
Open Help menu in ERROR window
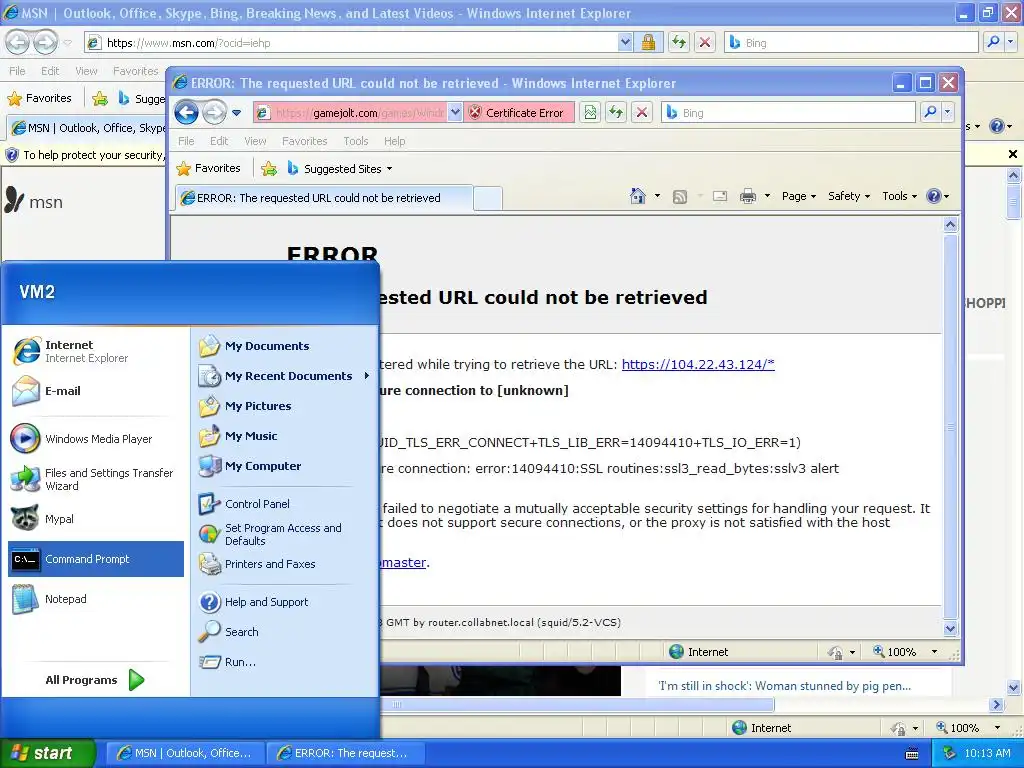click(x=394, y=141)
